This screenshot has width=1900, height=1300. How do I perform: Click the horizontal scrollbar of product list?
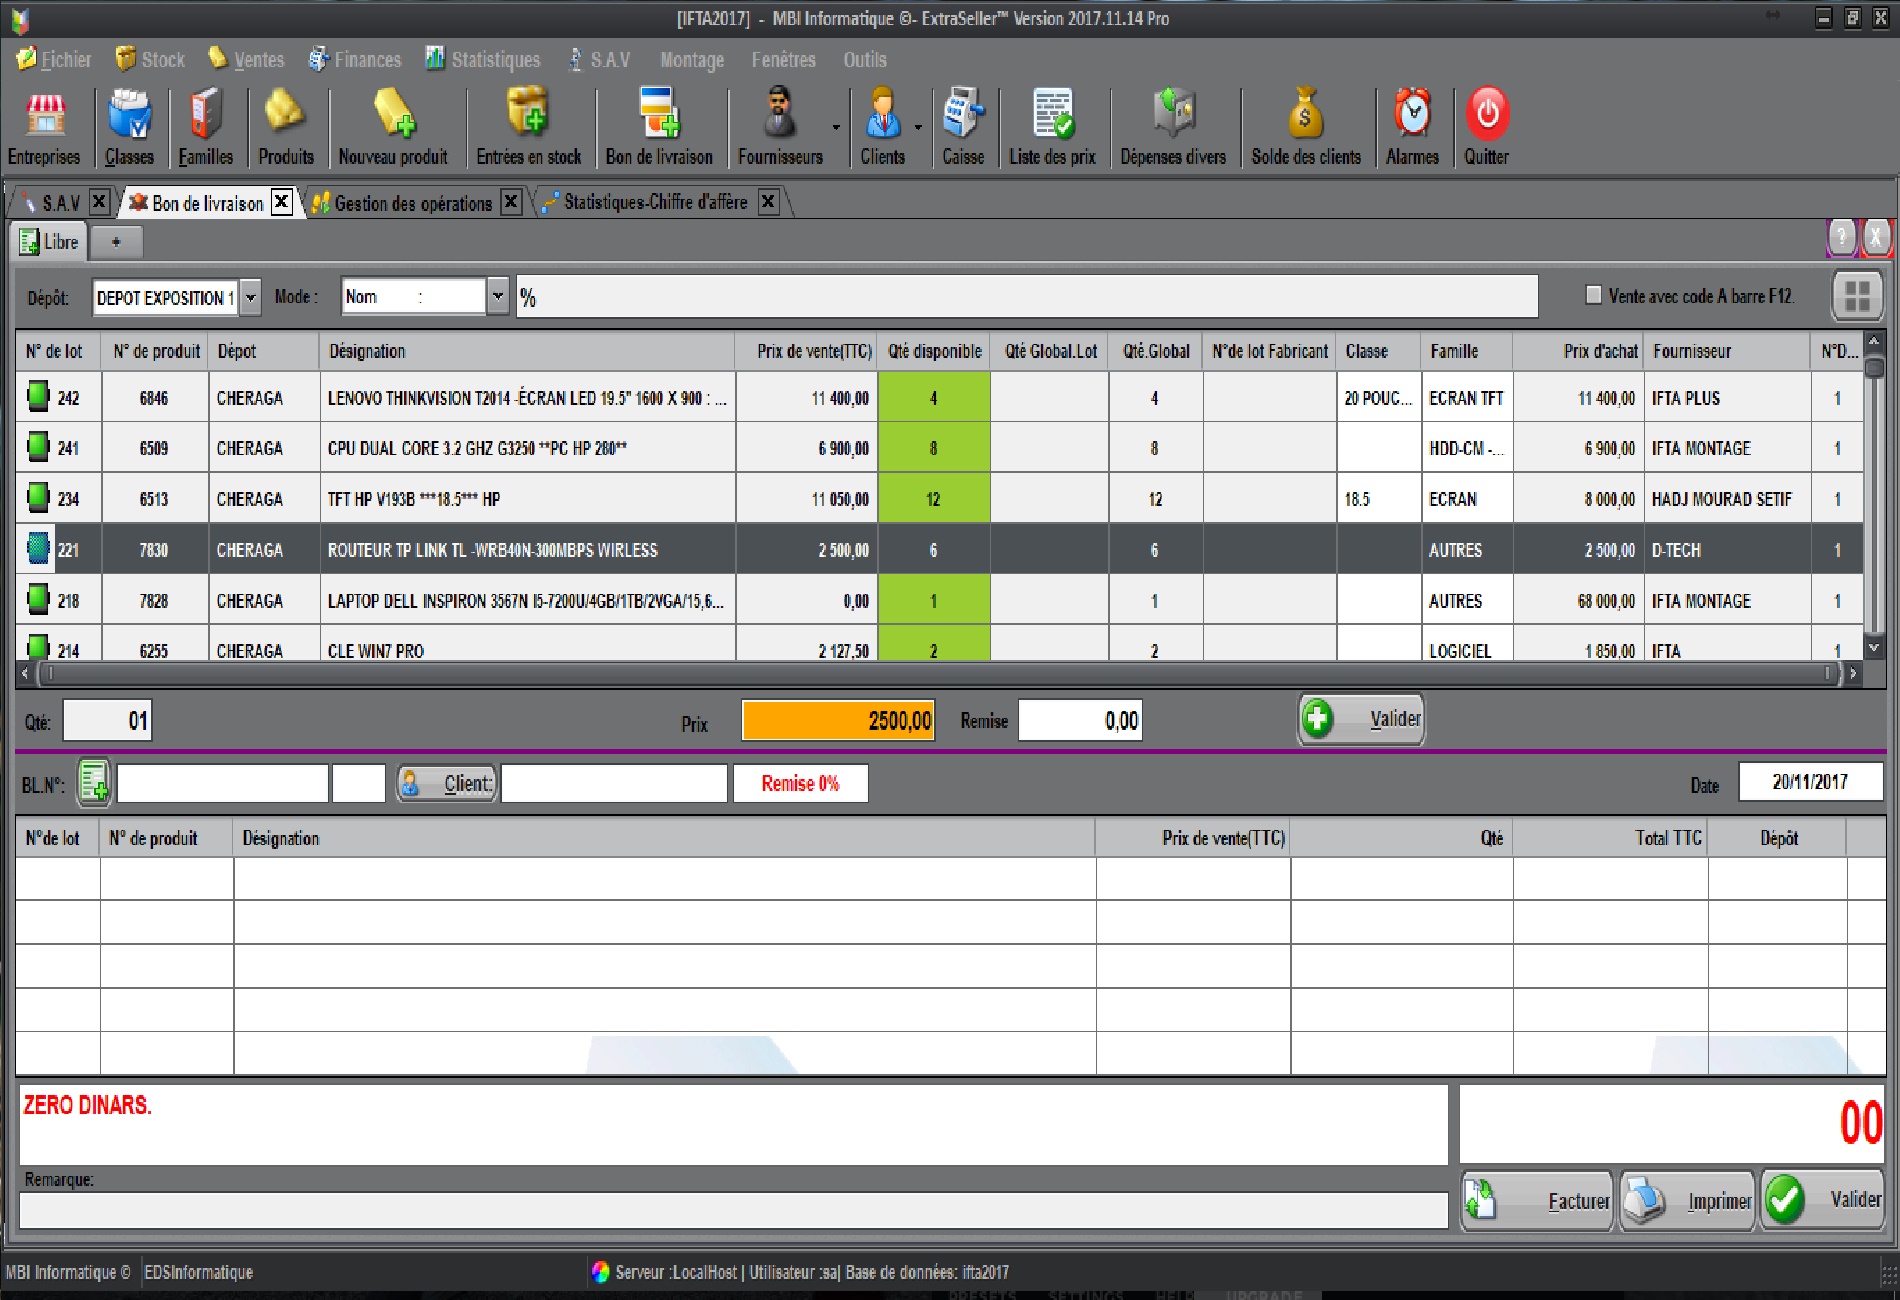point(940,673)
